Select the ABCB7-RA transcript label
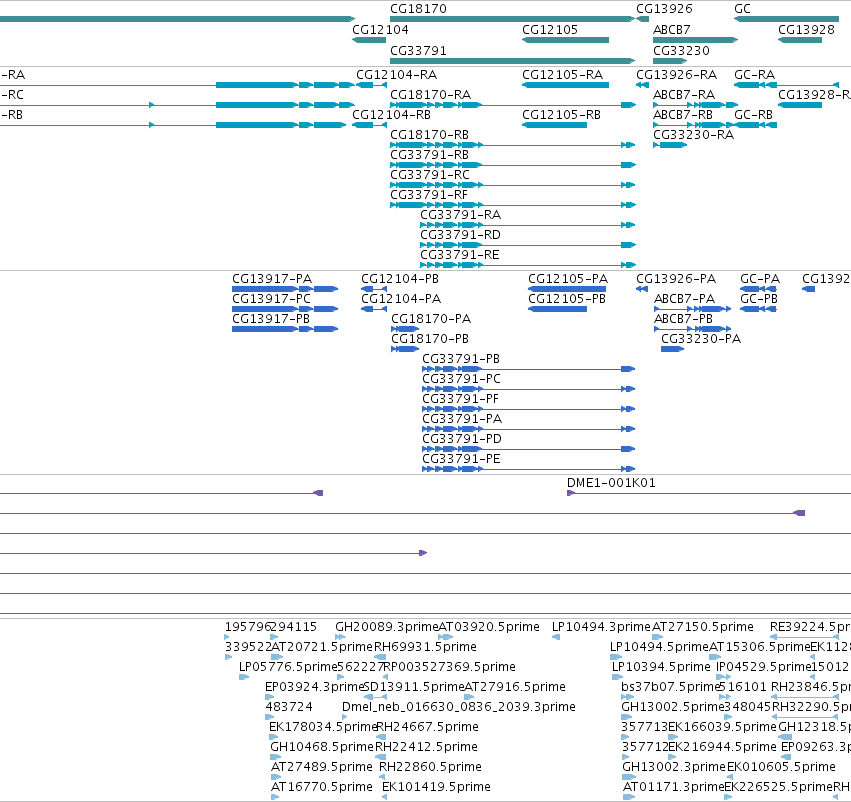 [x=684, y=95]
